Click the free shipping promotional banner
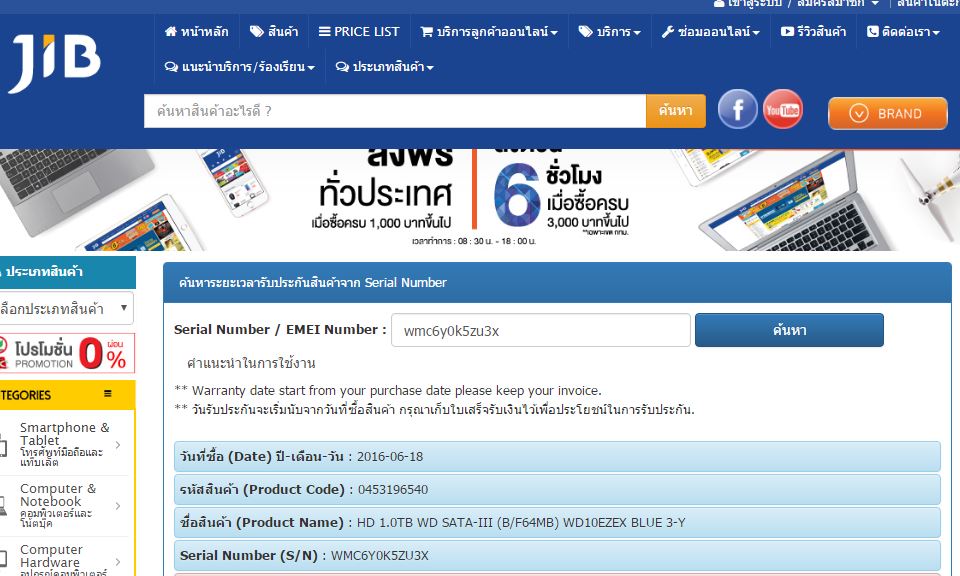The image size is (960, 576). [x=480, y=200]
